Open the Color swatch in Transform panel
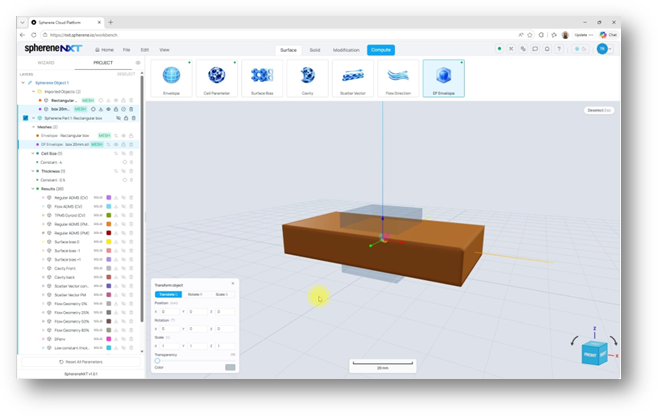 pyautogui.click(x=230, y=367)
